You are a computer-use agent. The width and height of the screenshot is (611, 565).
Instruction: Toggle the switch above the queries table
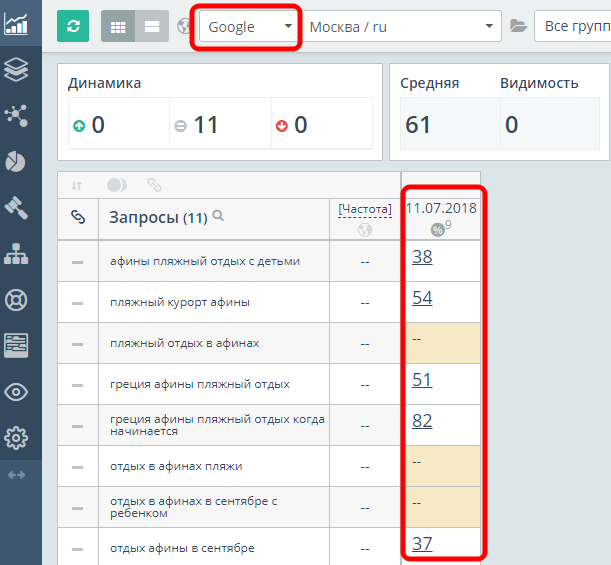117,185
